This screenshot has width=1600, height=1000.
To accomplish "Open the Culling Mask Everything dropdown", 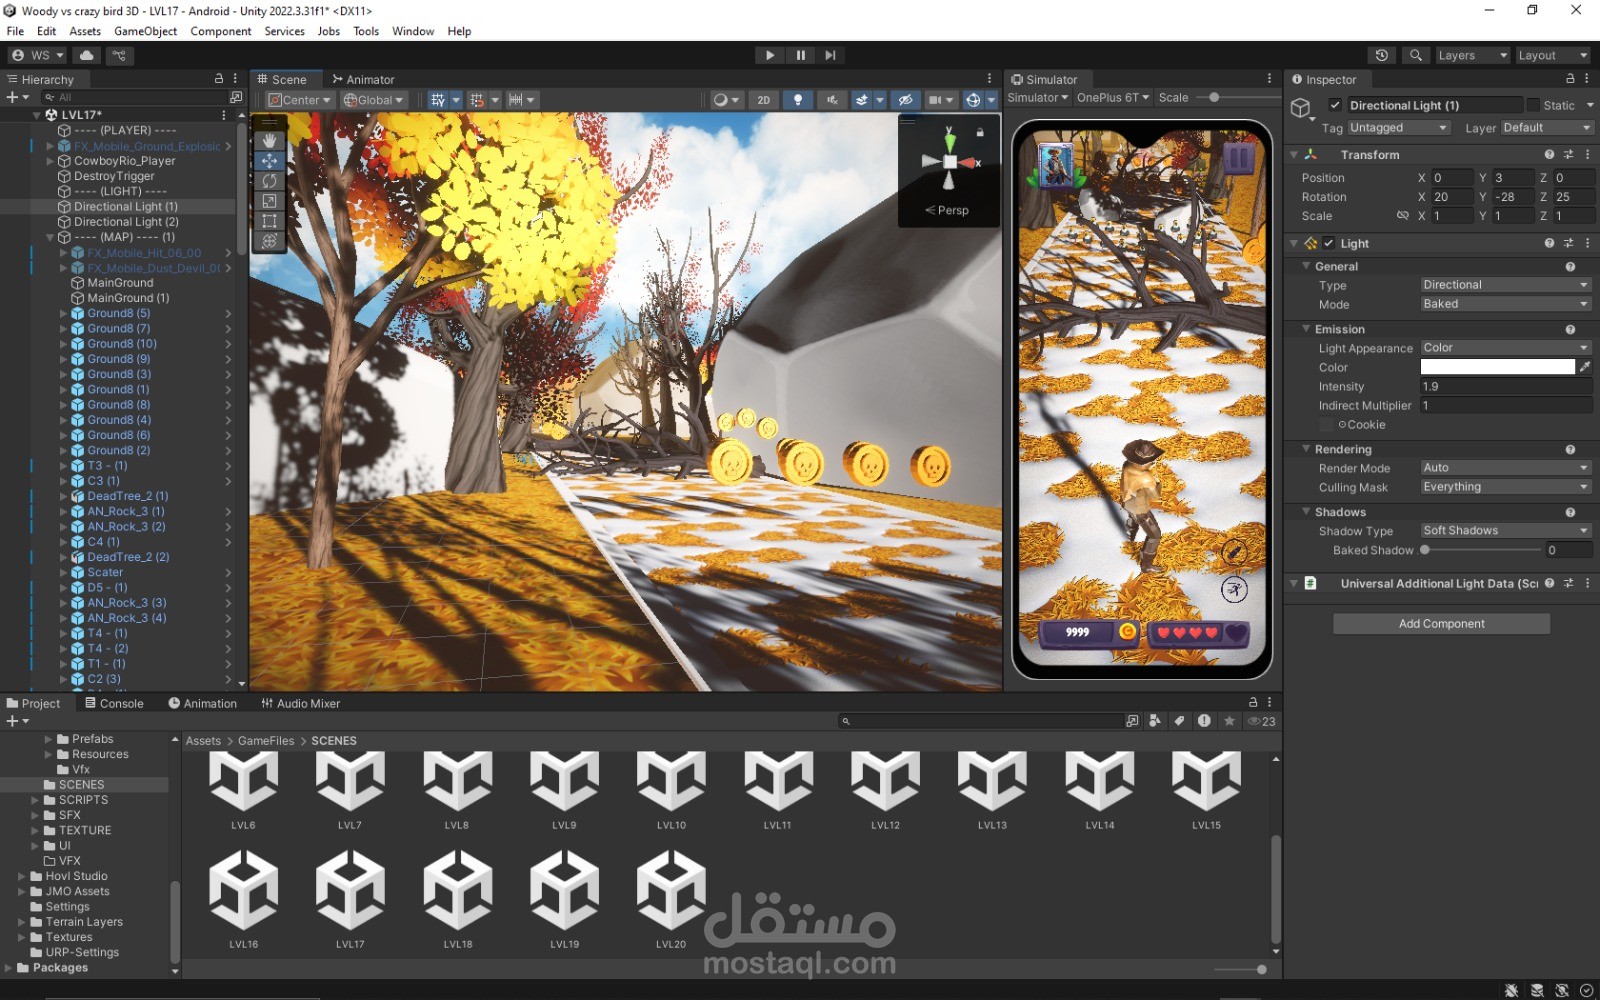I will pos(1506,487).
